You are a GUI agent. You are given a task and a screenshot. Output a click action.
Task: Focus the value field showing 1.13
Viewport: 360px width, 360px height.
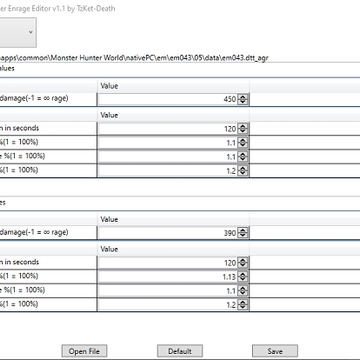click(167, 277)
